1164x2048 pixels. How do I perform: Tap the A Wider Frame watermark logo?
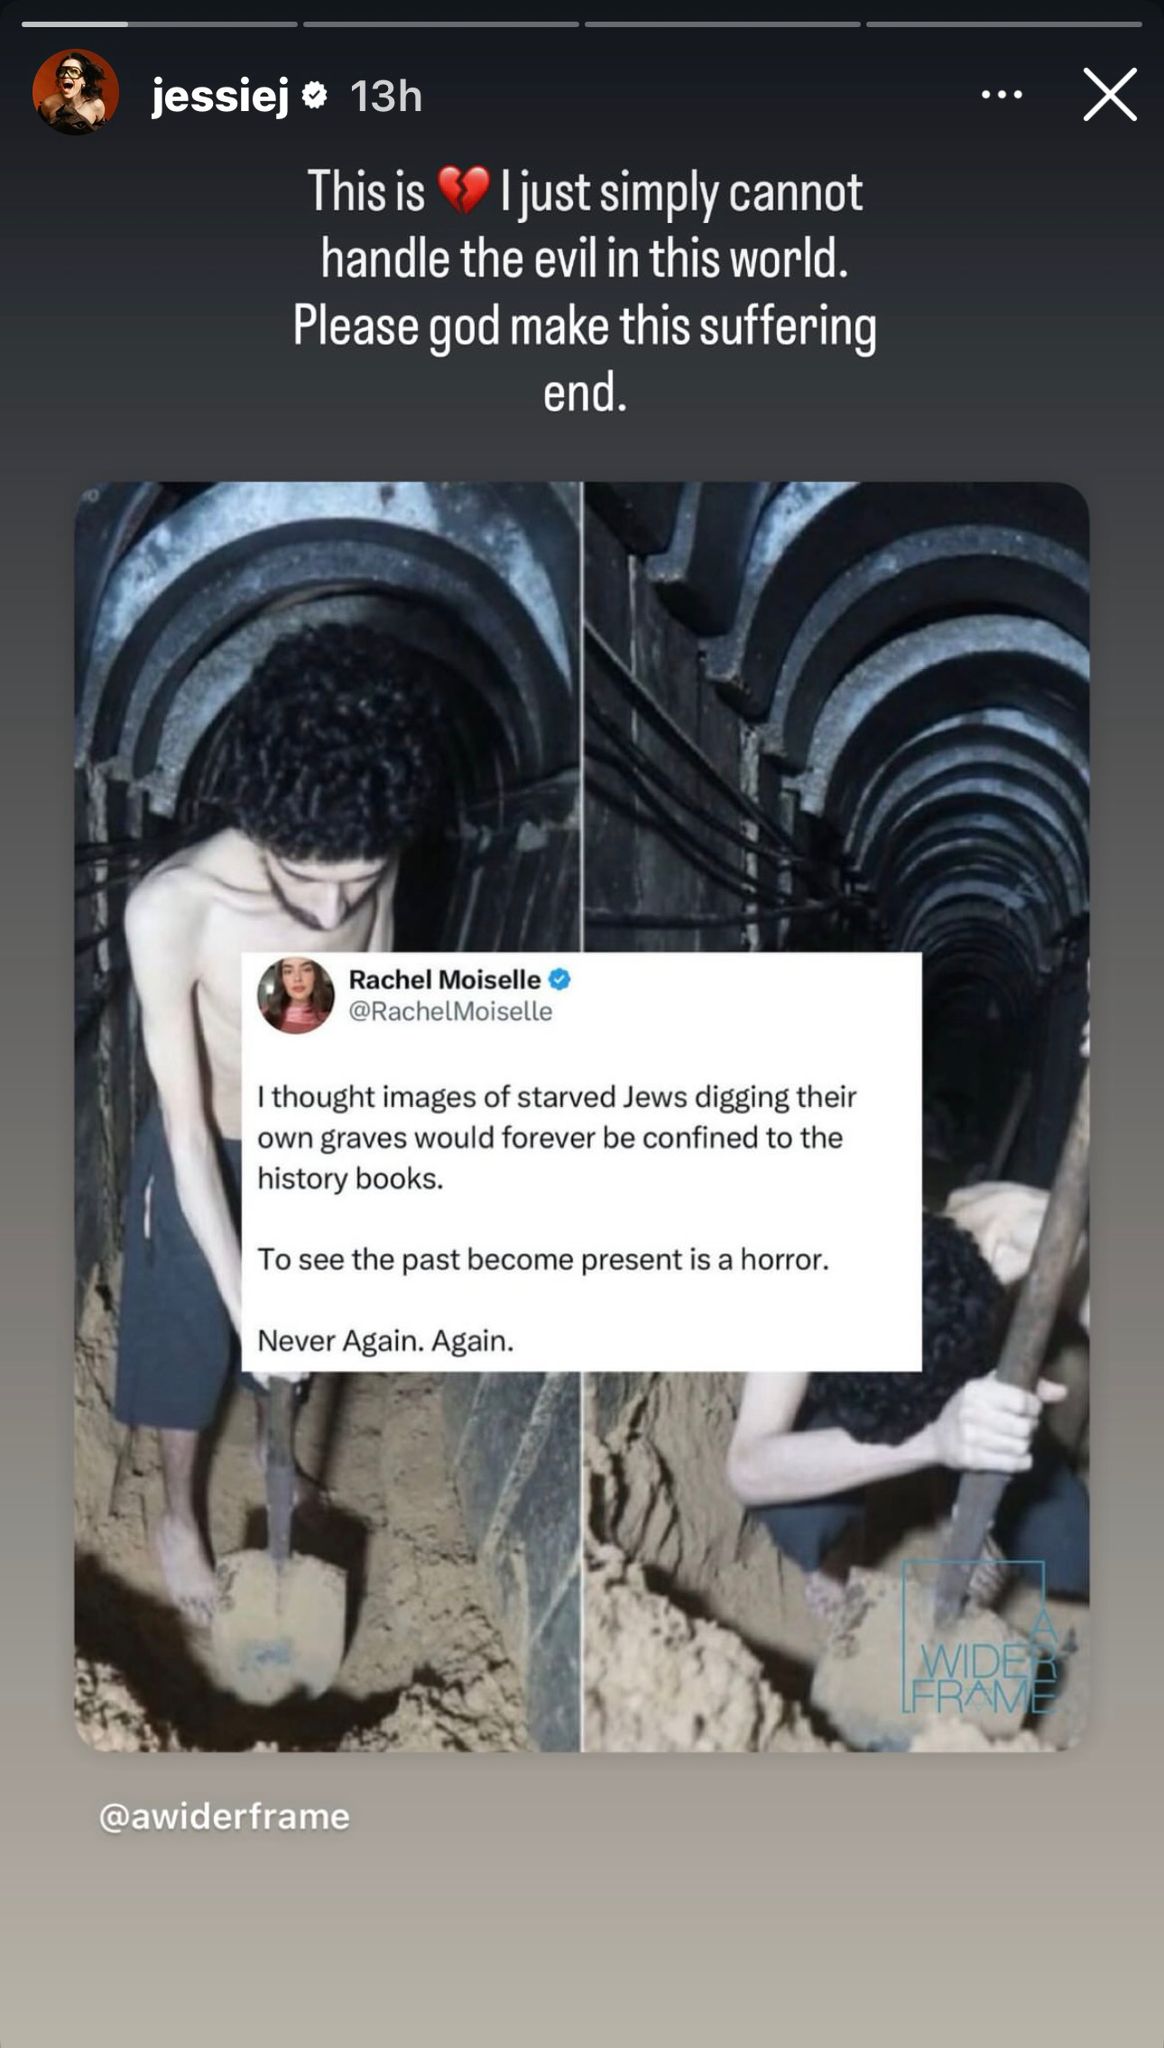click(979, 1638)
